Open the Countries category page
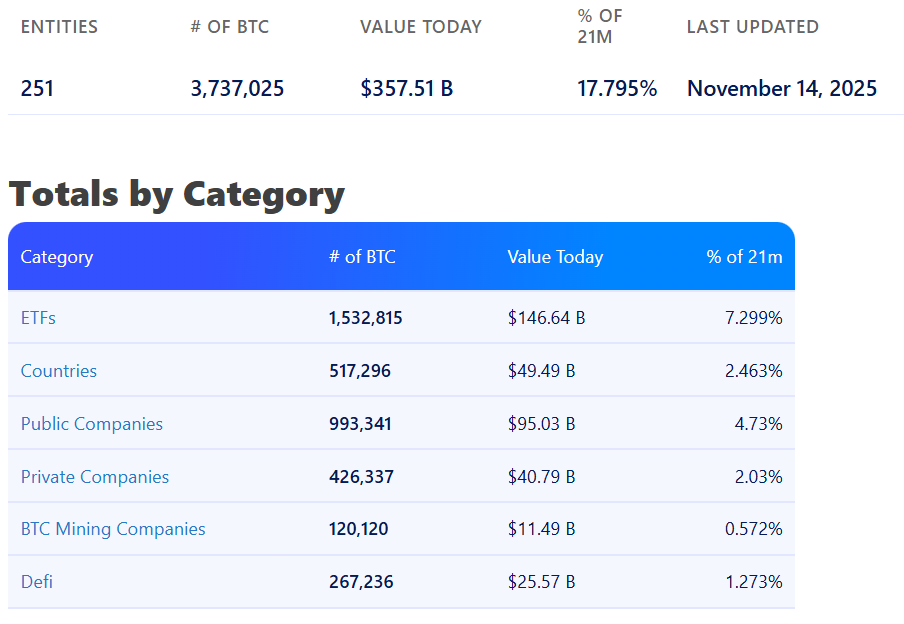Image resolution: width=904 pixels, height=624 pixels. (58, 370)
